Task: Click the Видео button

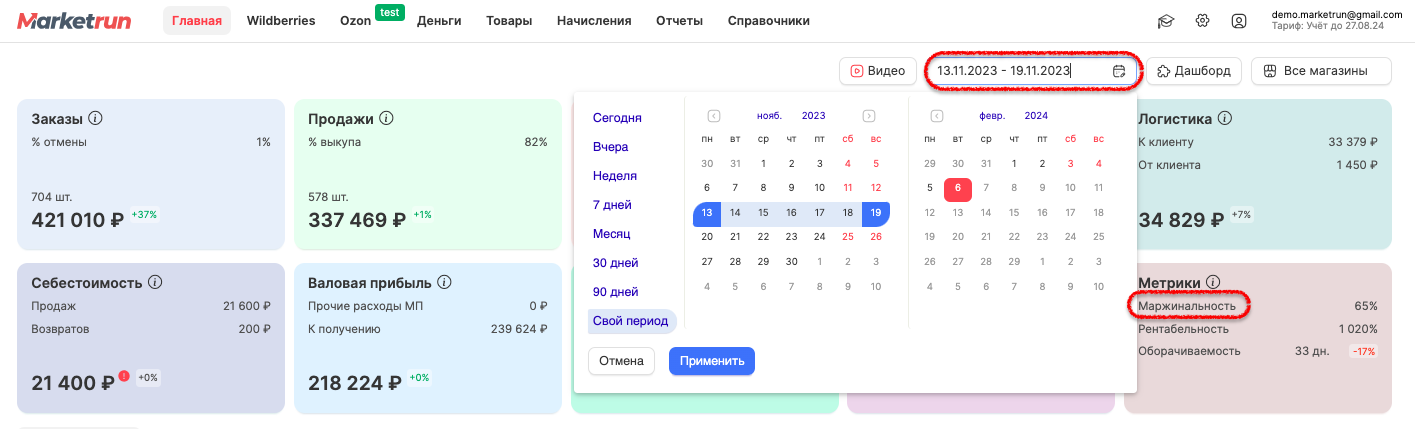Action: [877, 71]
